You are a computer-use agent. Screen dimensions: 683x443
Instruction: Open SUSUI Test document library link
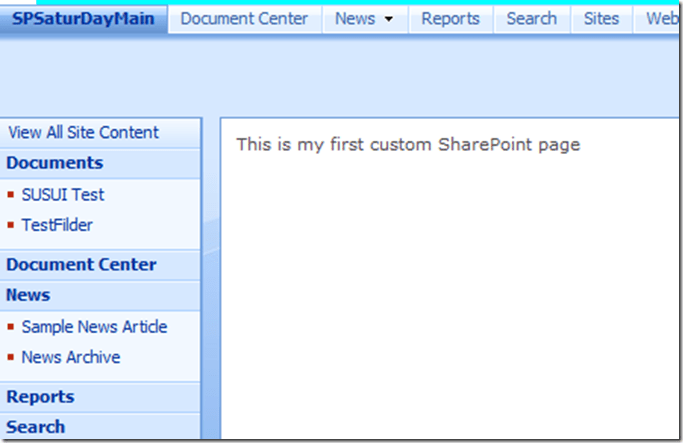(x=63, y=195)
